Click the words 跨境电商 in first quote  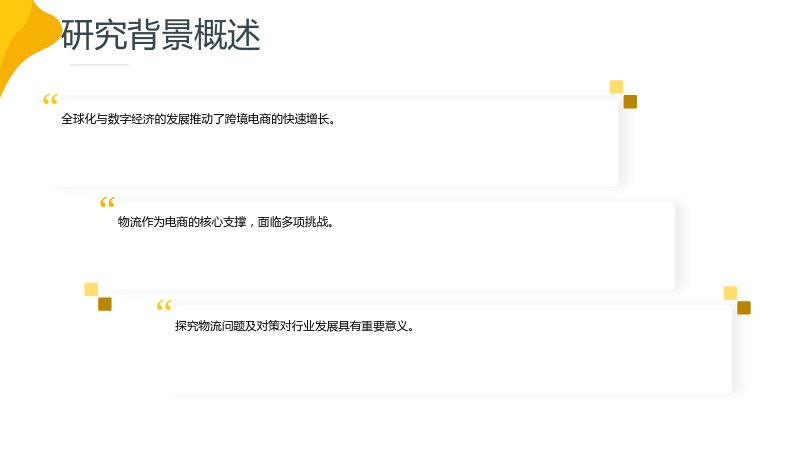pyautogui.click(x=247, y=119)
